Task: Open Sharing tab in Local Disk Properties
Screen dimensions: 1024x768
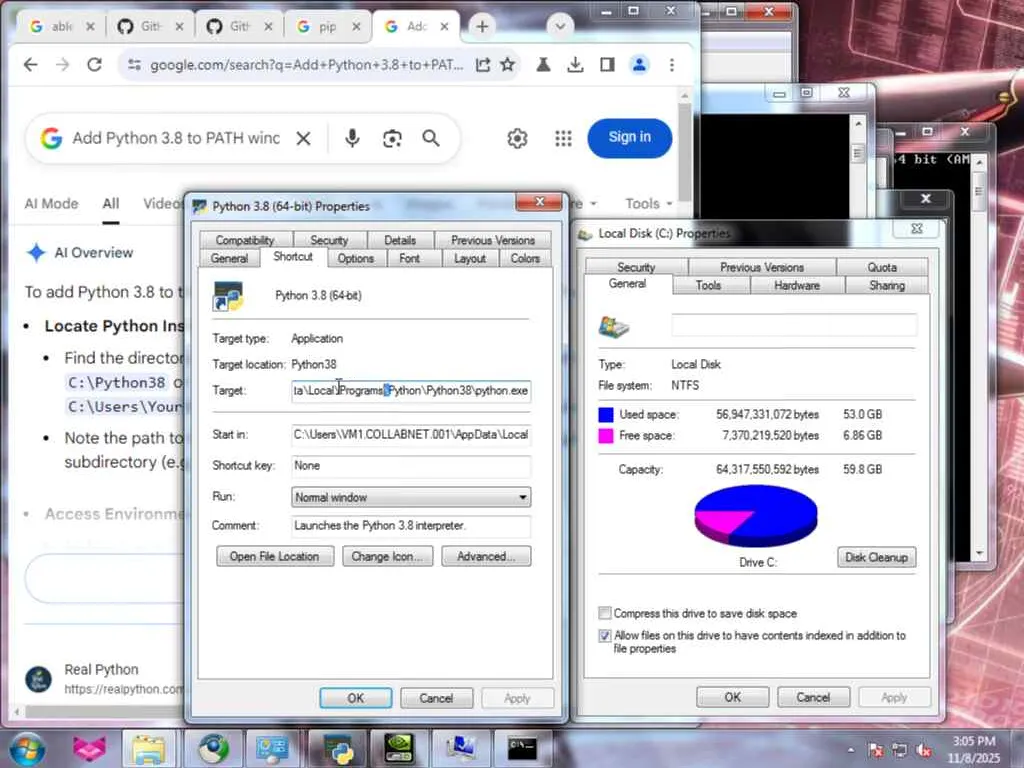Action: [887, 285]
